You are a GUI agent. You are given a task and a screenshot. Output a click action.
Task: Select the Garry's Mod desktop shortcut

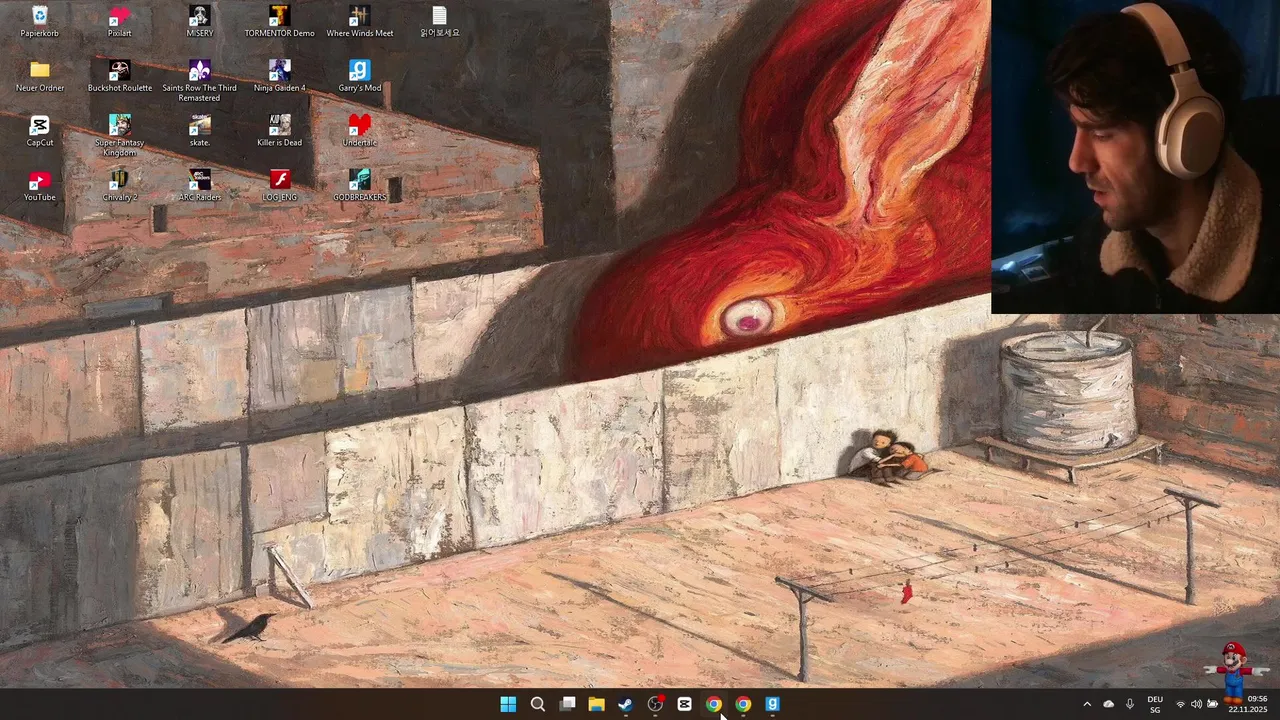pos(359,76)
